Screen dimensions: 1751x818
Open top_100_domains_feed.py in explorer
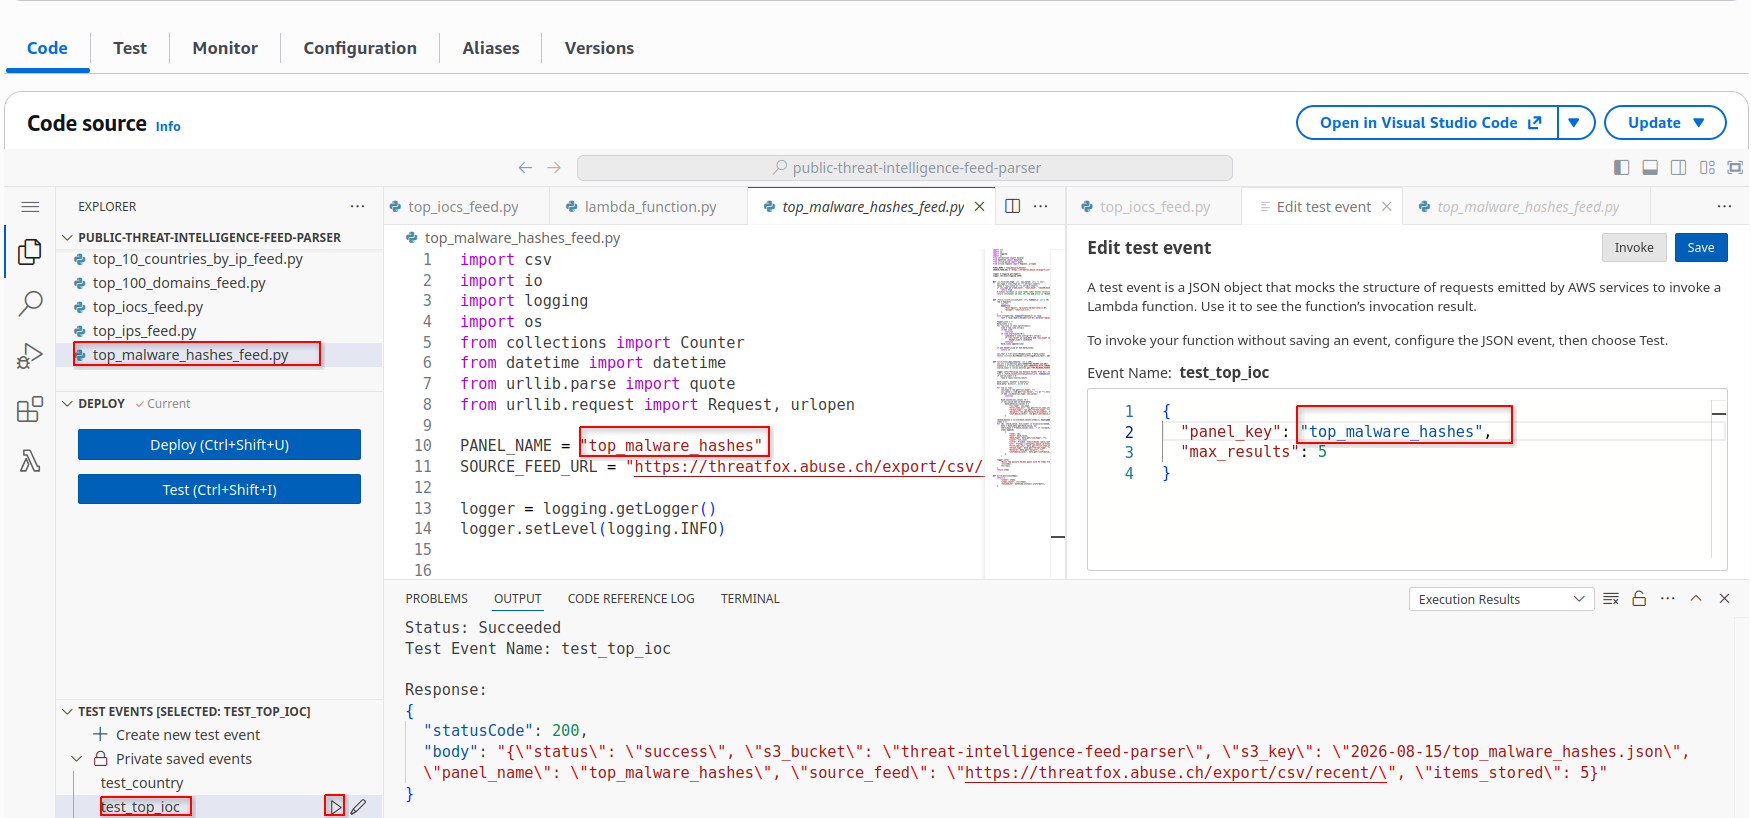point(179,283)
